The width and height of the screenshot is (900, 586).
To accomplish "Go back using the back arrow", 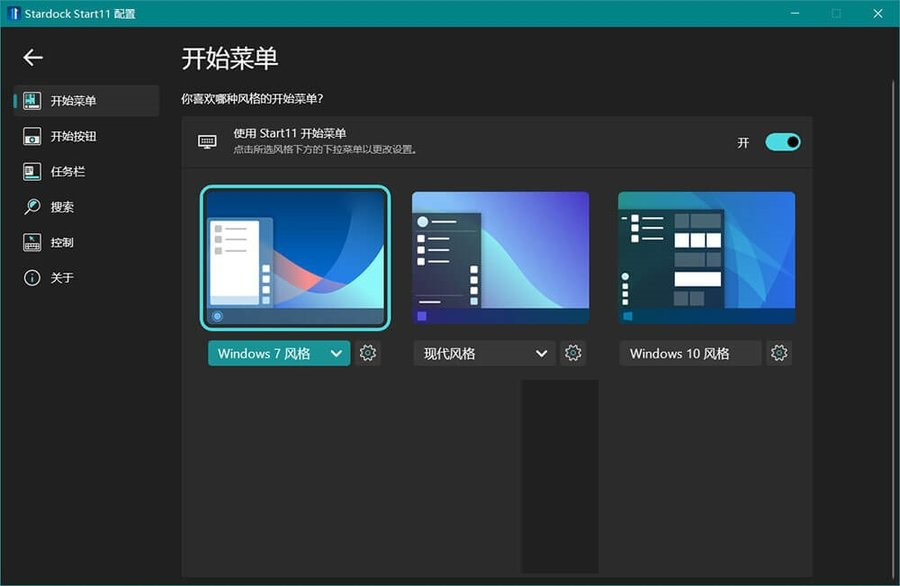I will pyautogui.click(x=33, y=57).
